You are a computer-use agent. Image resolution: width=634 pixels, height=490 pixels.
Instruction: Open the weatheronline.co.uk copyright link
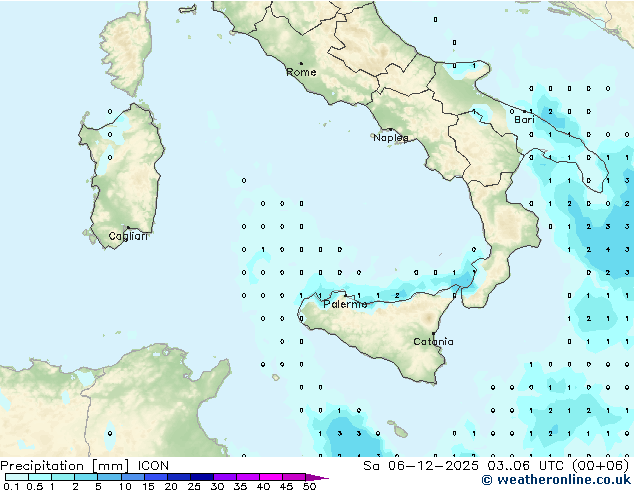click(x=556, y=480)
